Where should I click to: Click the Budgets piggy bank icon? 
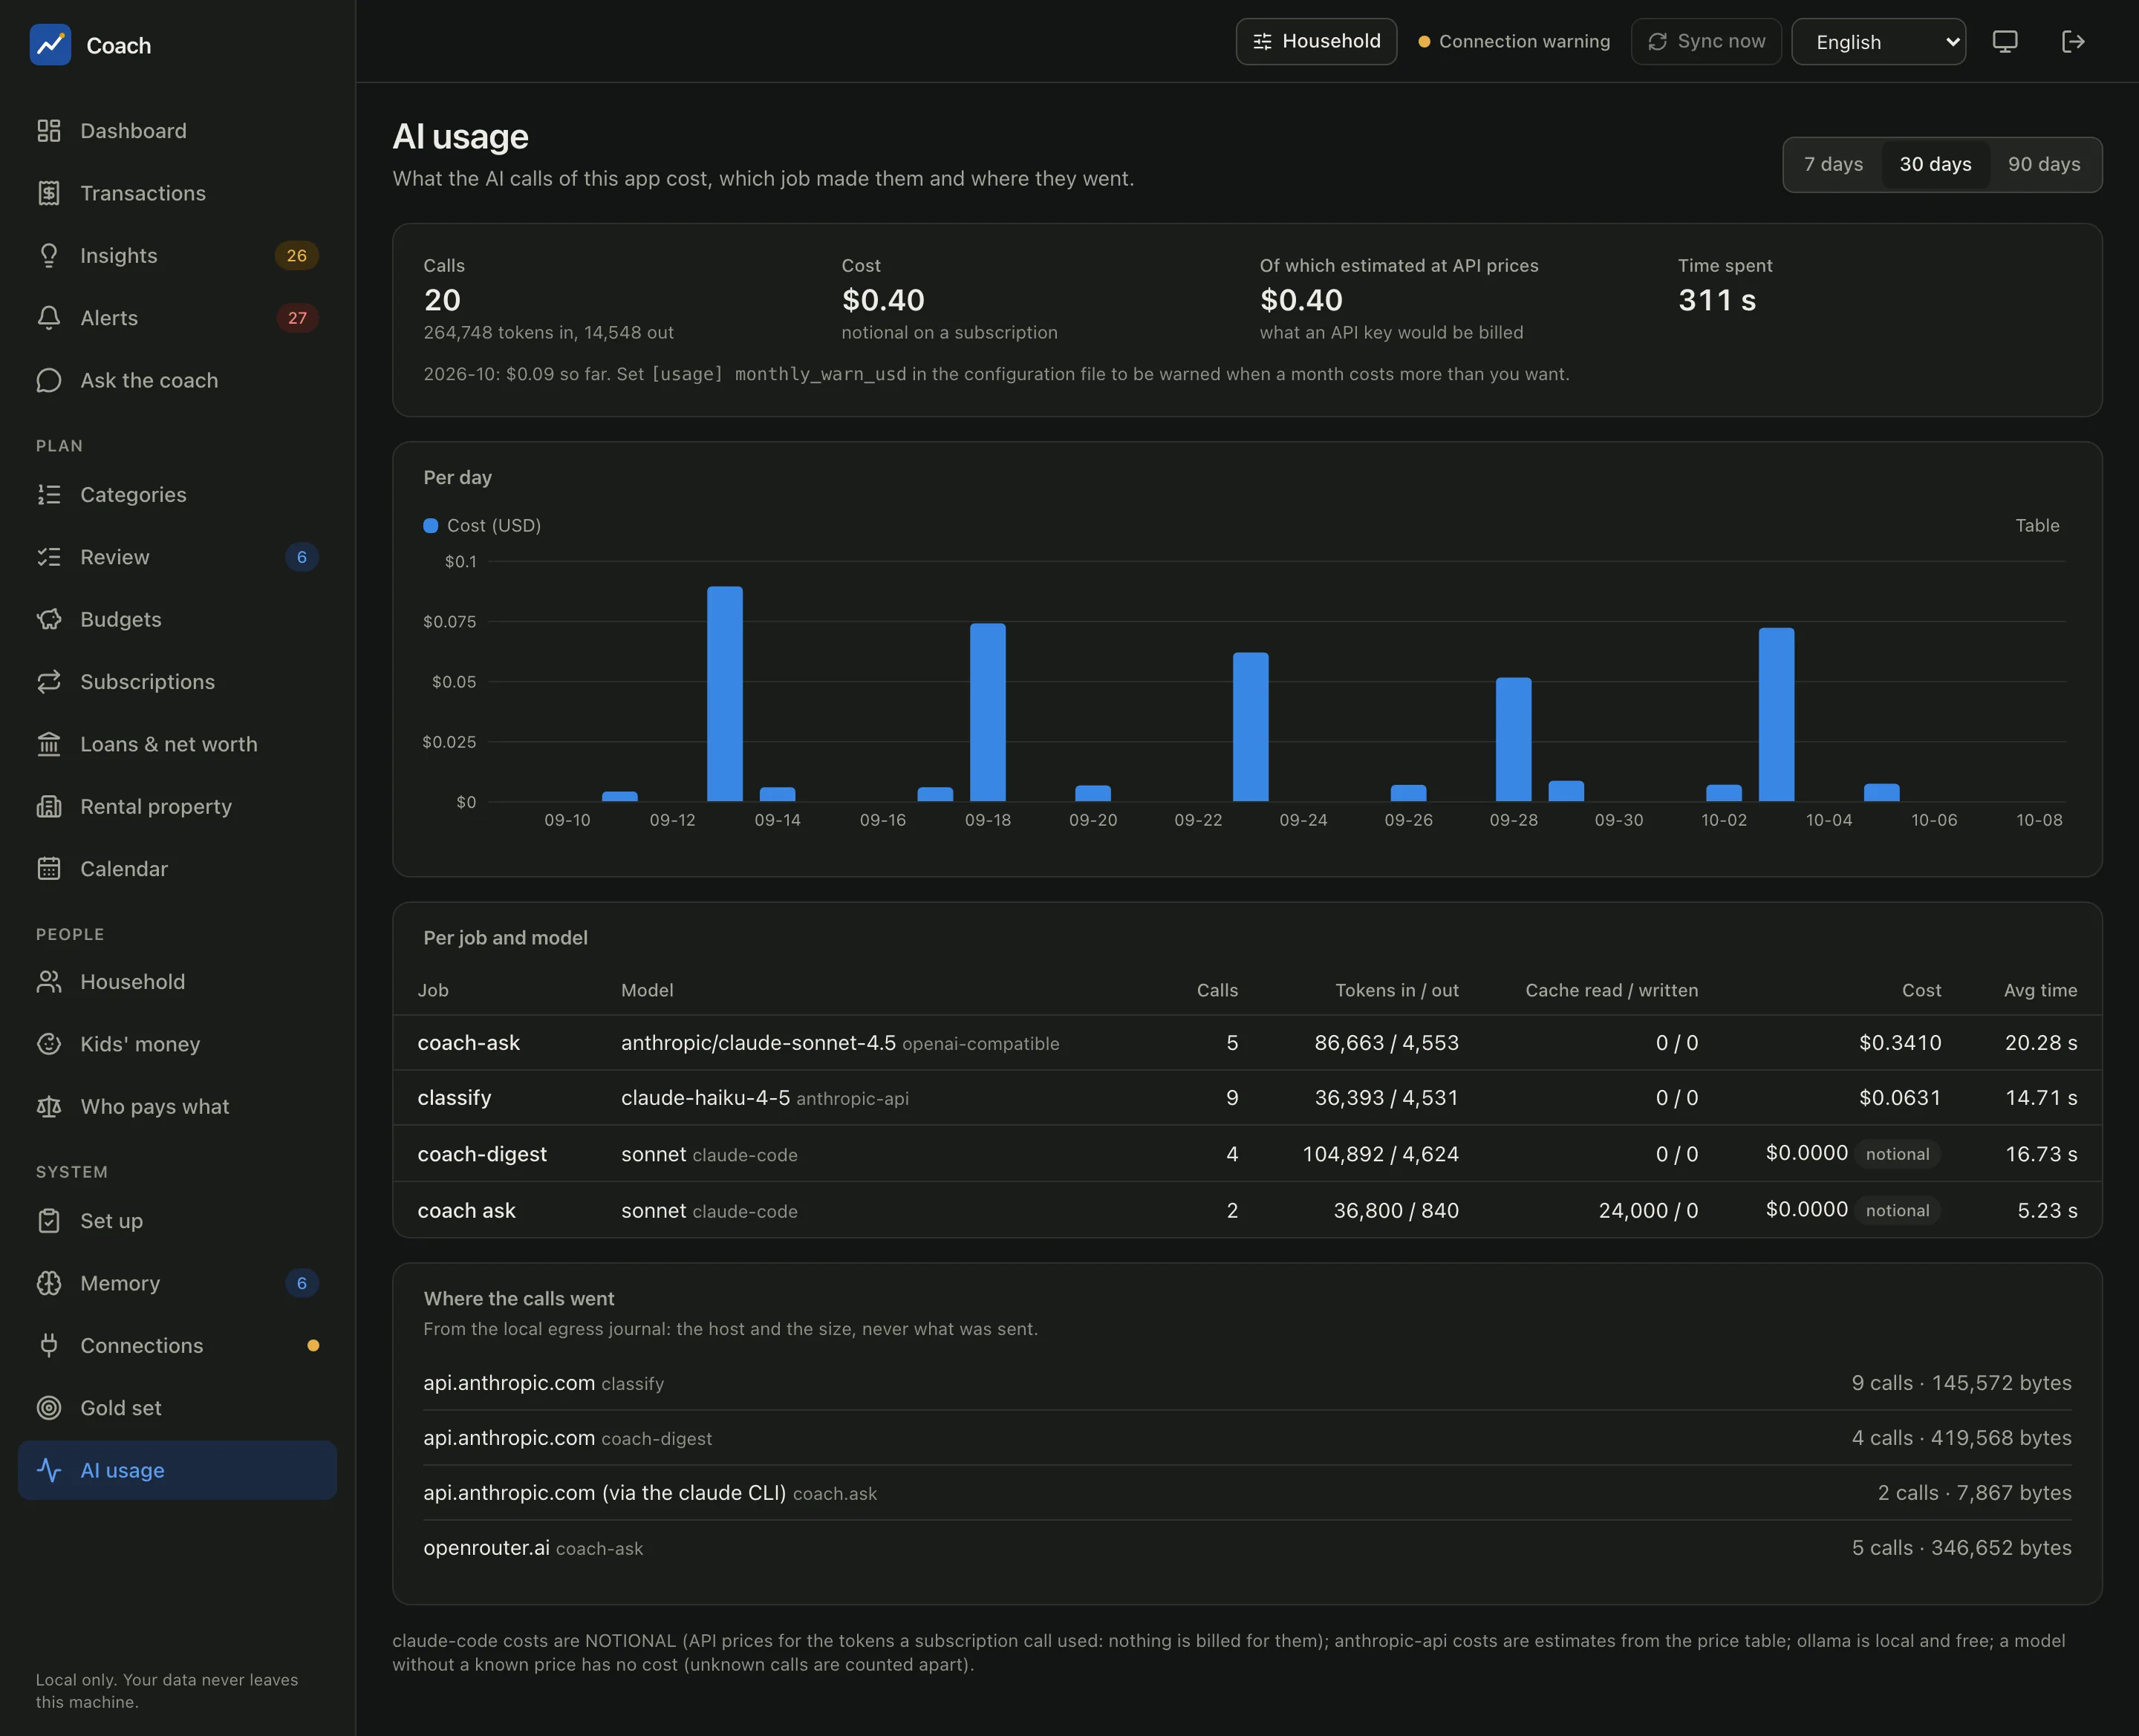pos(49,619)
